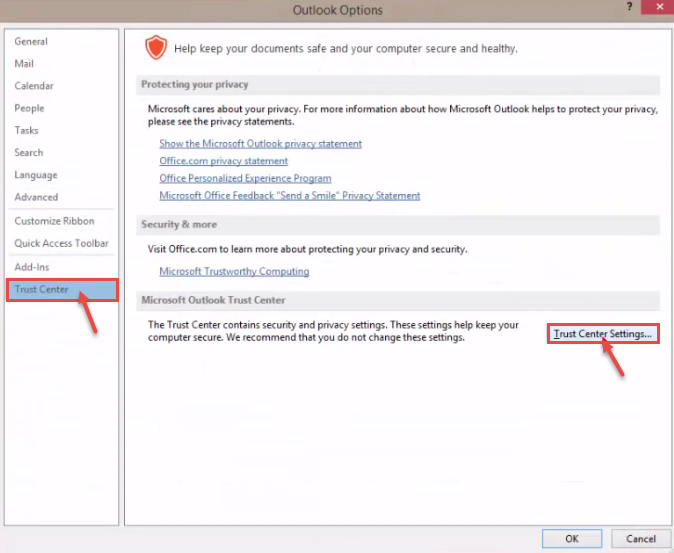Click the help question mark icon

[629, 7]
